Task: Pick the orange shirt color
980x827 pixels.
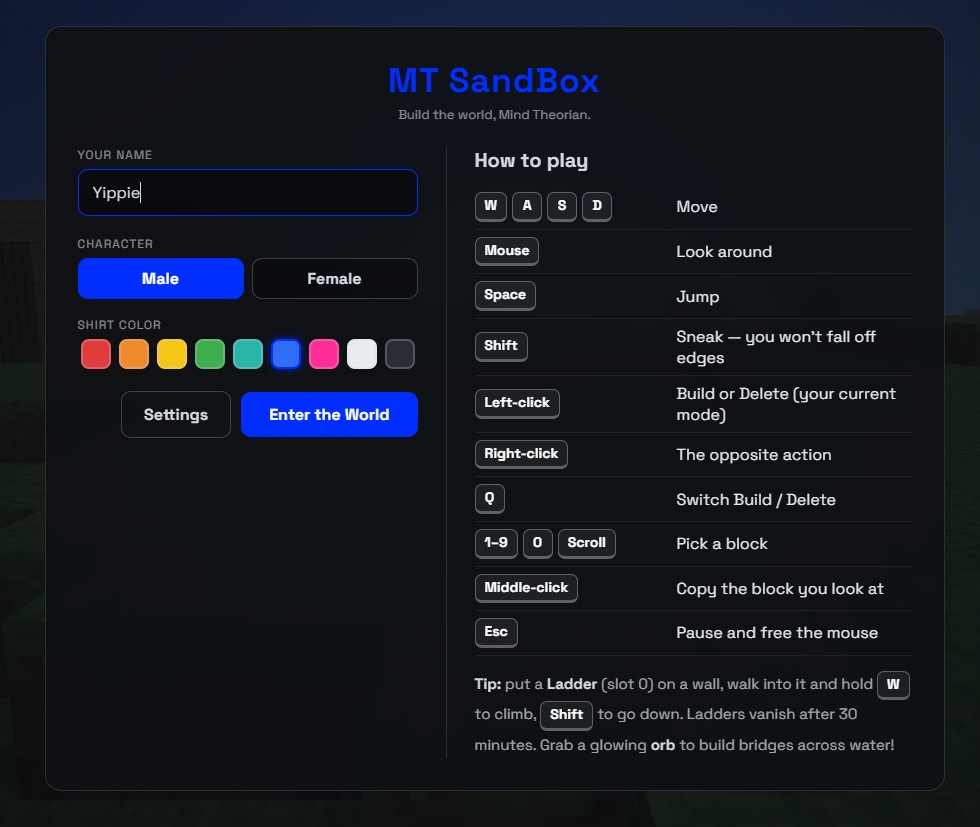Action: [134, 354]
